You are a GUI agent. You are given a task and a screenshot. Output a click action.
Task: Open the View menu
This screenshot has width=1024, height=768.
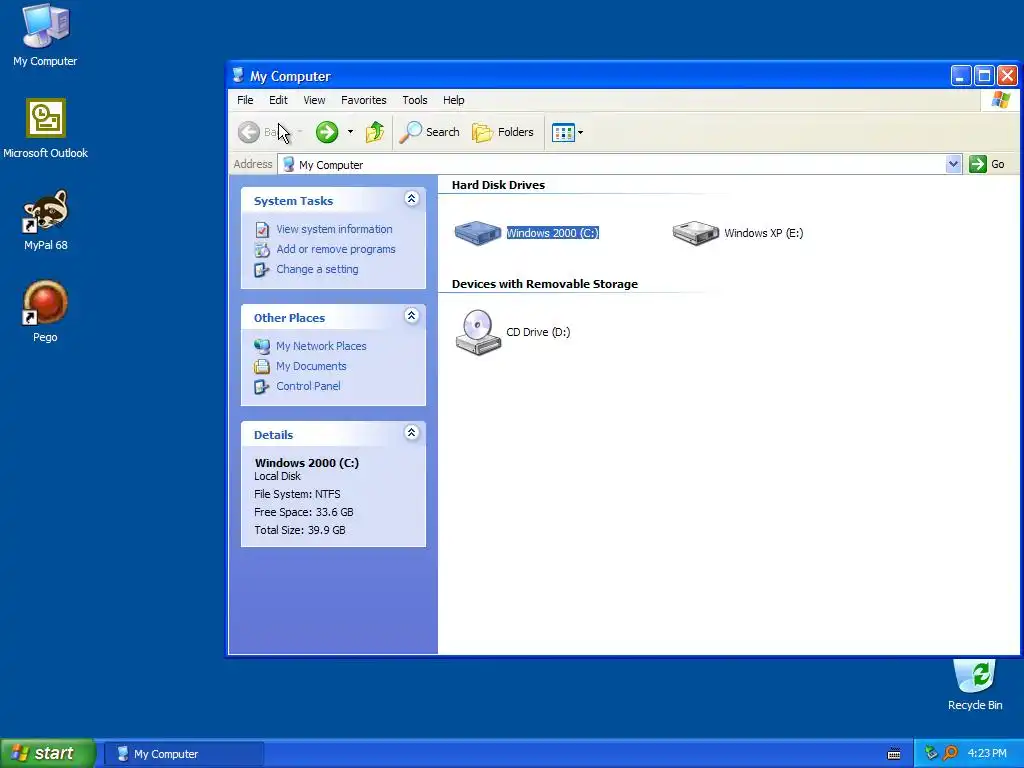(x=314, y=100)
